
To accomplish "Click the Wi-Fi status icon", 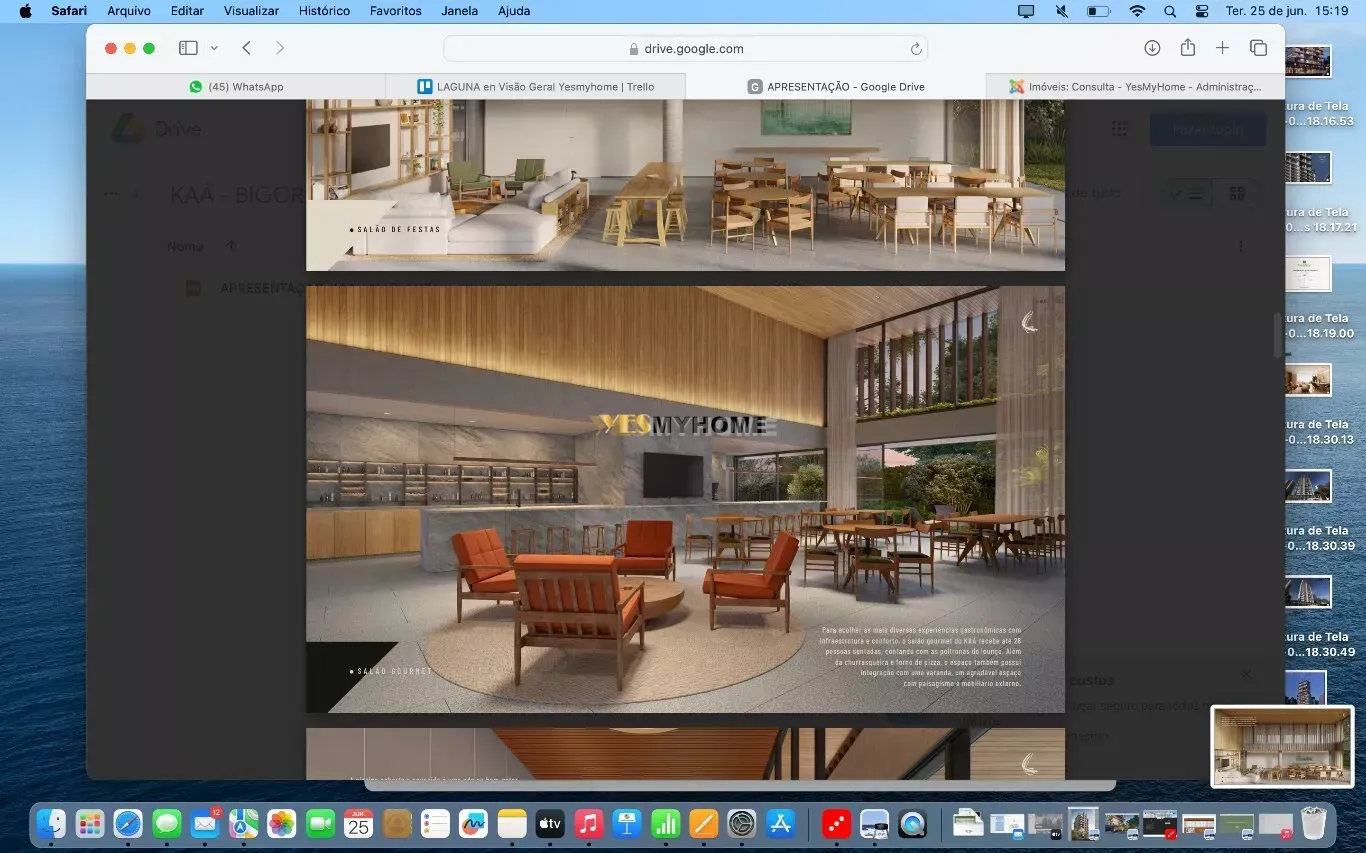I will [x=1137, y=11].
